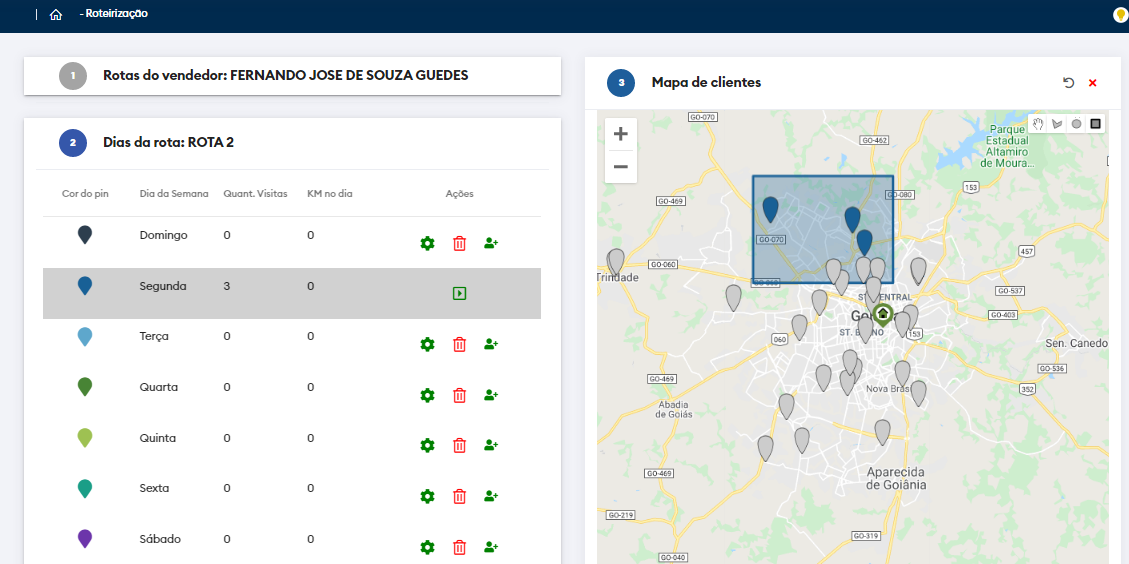Zoom in on the map
The height and width of the screenshot is (564, 1129).
tap(621, 134)
